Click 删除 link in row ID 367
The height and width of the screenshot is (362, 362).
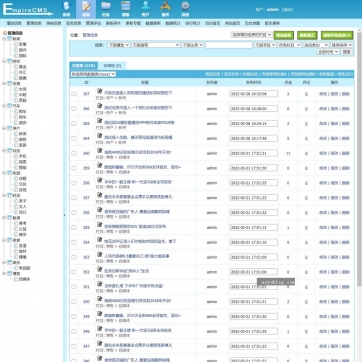345,94
